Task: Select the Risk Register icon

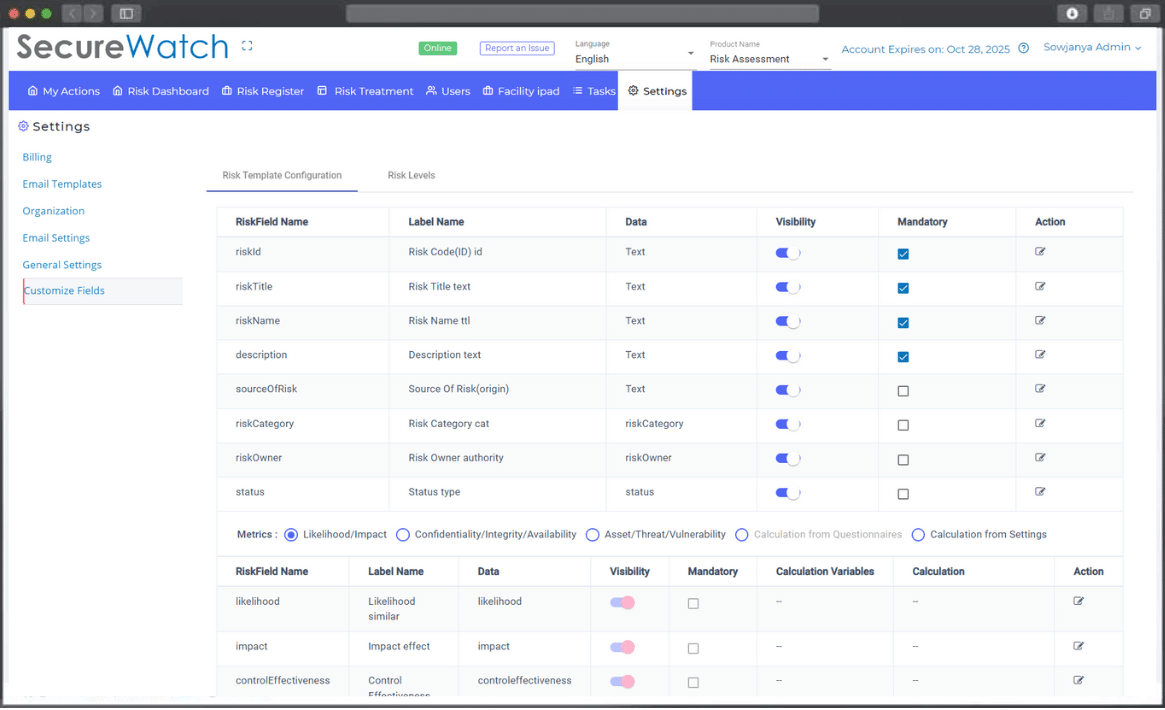Action: pyautogui.click(x=228, y=91)
